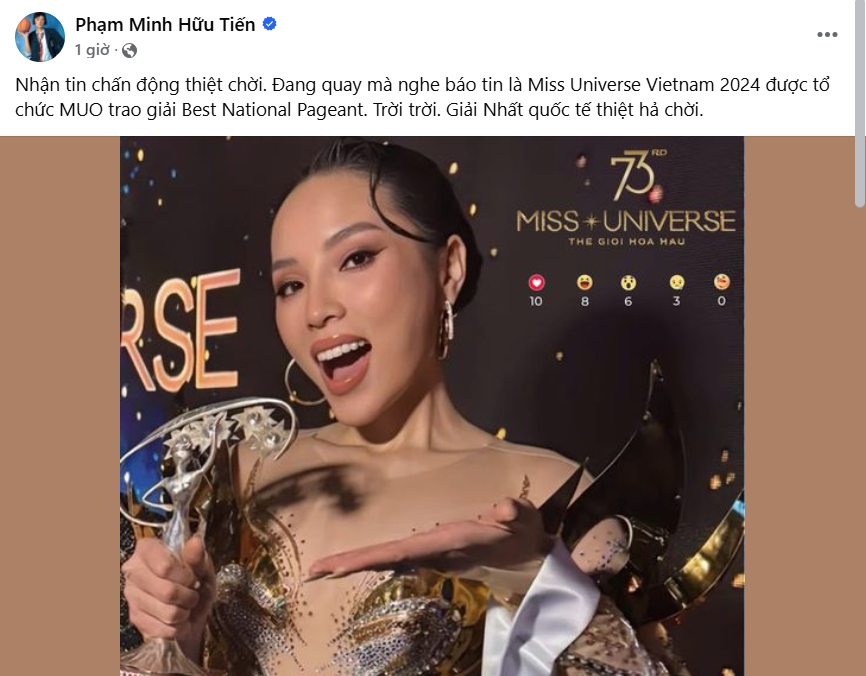Click the heart reaction icon above 10
Image resolution: width=866 pixels, height=676 pixels.
click(536, 283)
